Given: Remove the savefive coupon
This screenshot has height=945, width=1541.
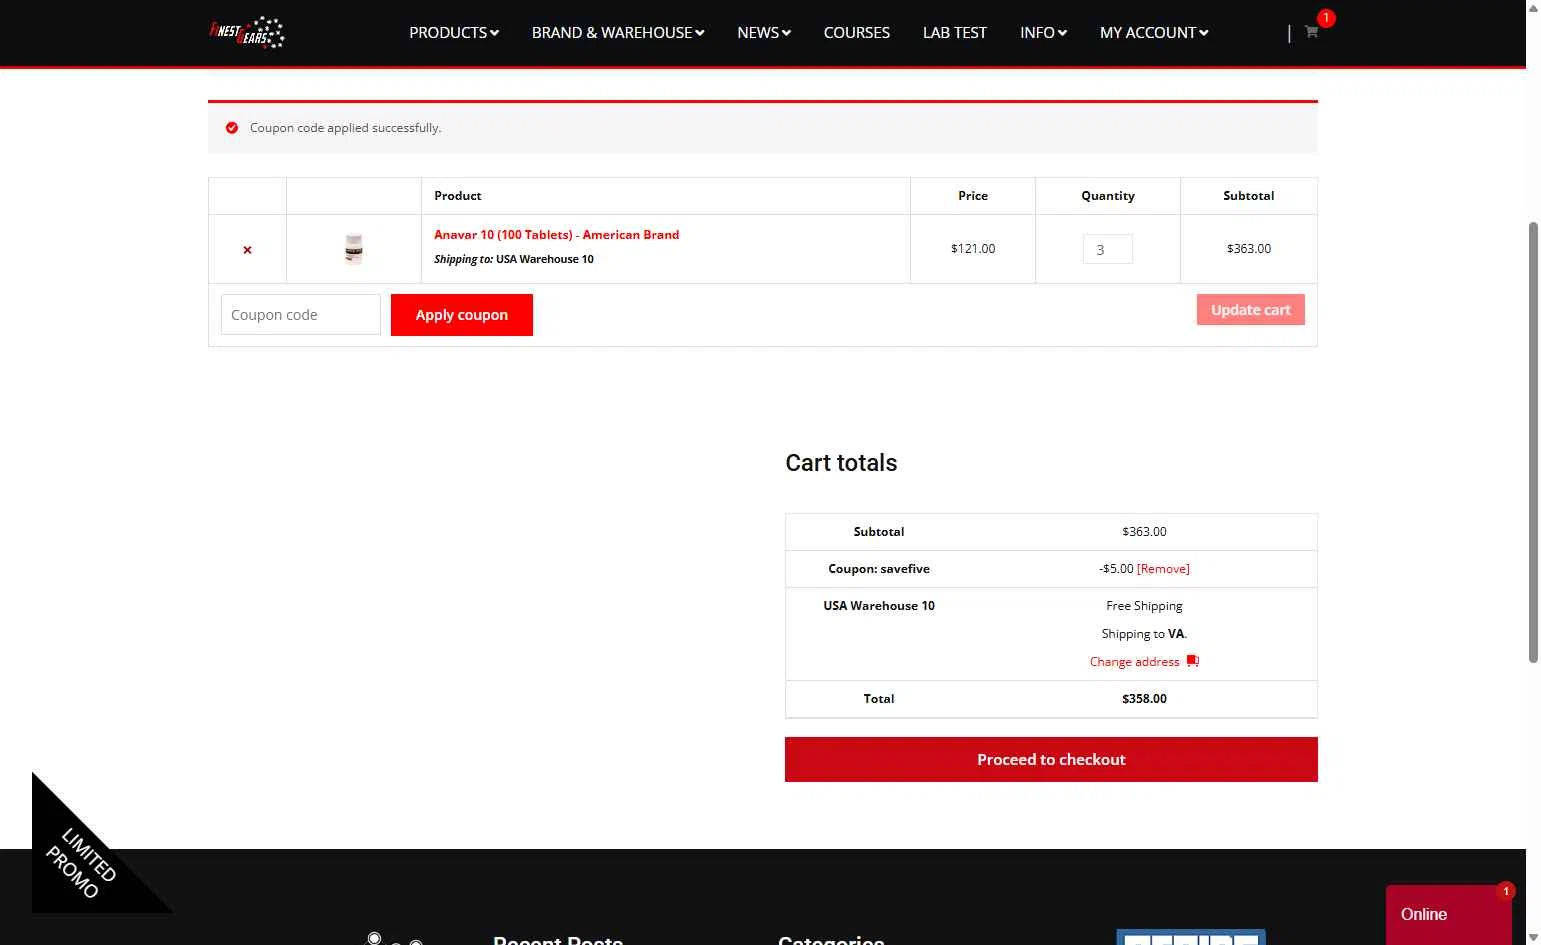Looking at the screenshot, I should [1163, 569].
